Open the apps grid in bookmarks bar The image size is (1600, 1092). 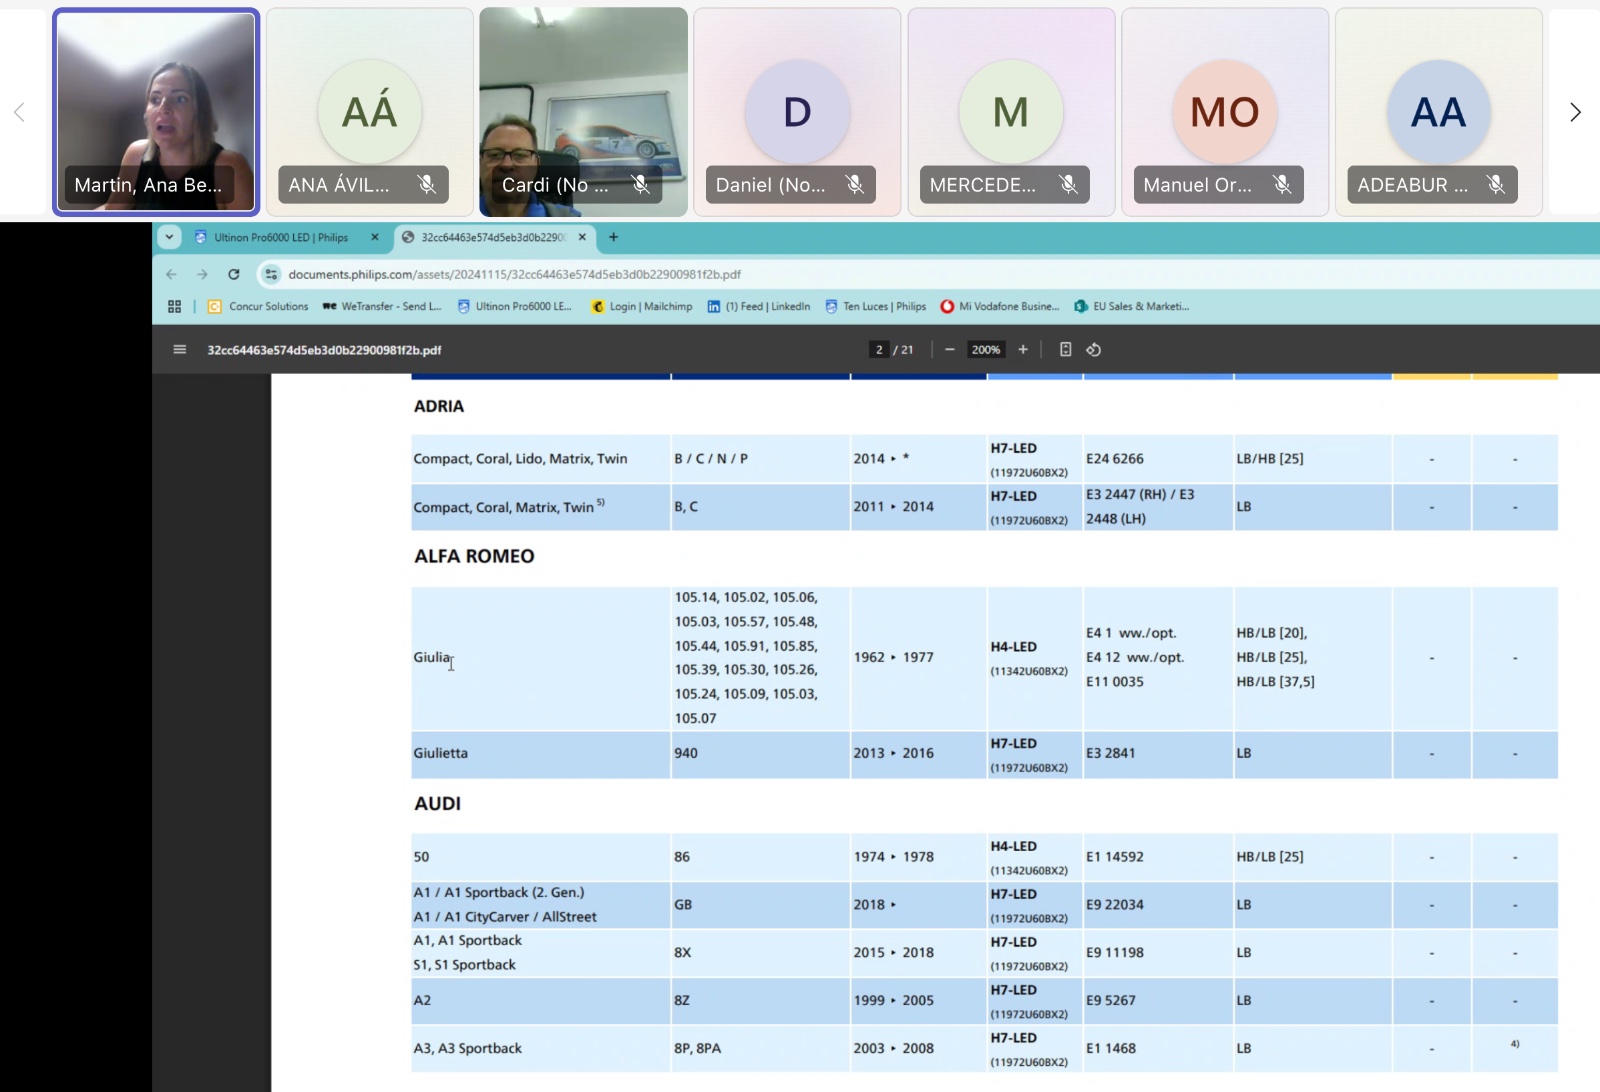(x=174, y=307)
